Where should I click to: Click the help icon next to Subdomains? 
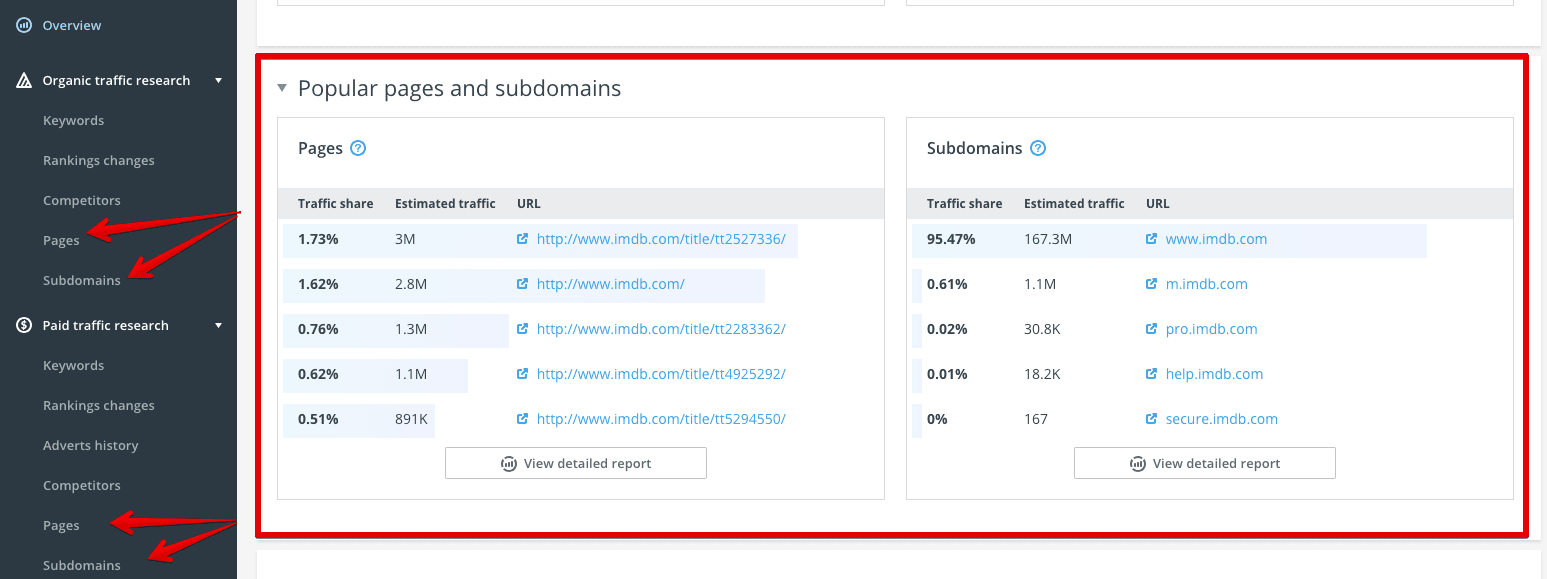point(1038,148)
